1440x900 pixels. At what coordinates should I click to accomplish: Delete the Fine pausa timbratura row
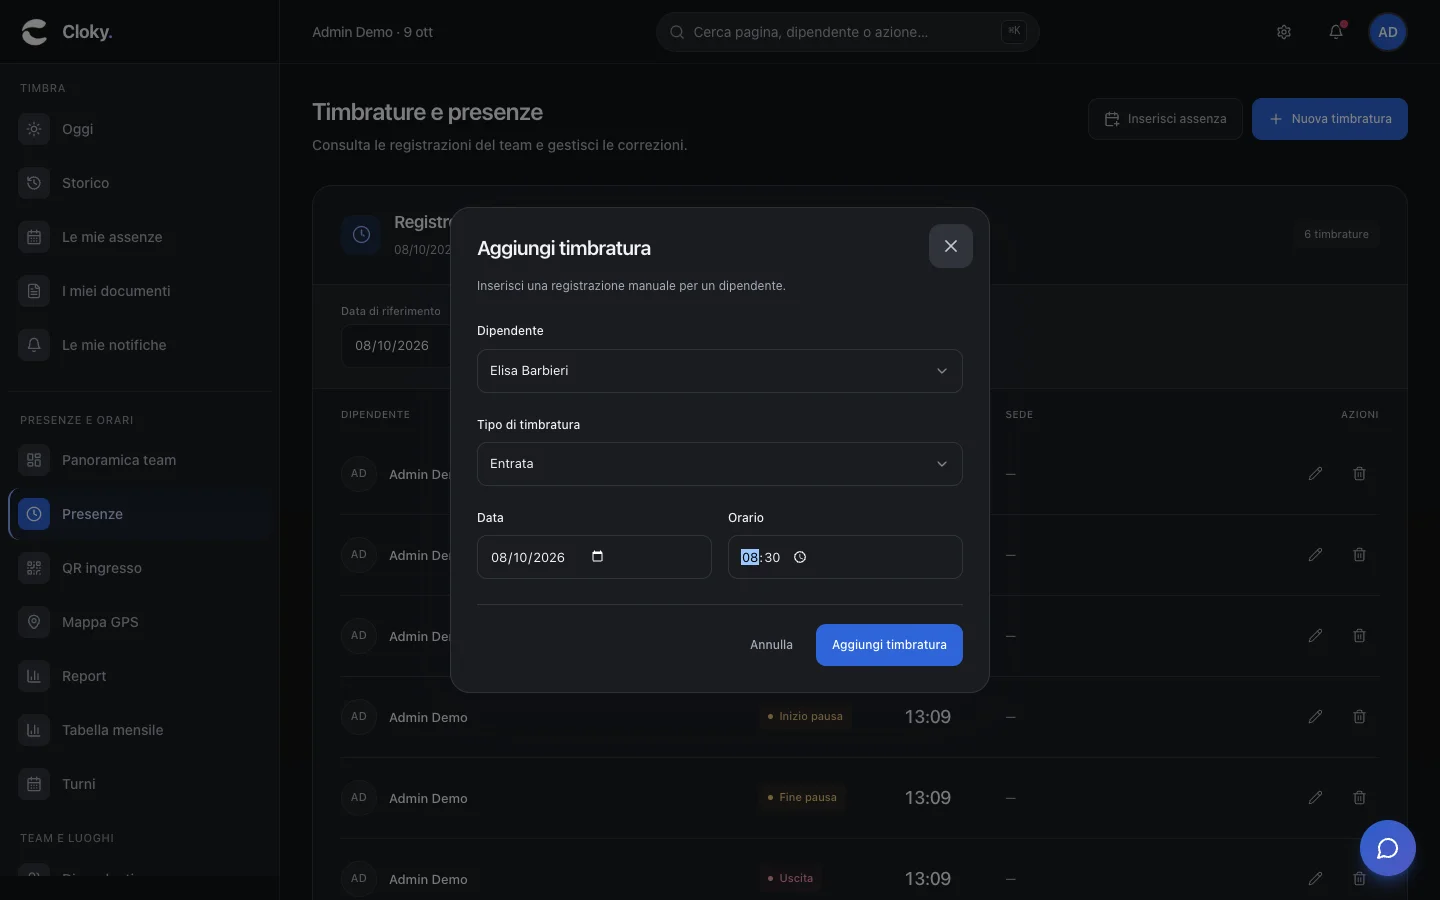pos(1360,798)
